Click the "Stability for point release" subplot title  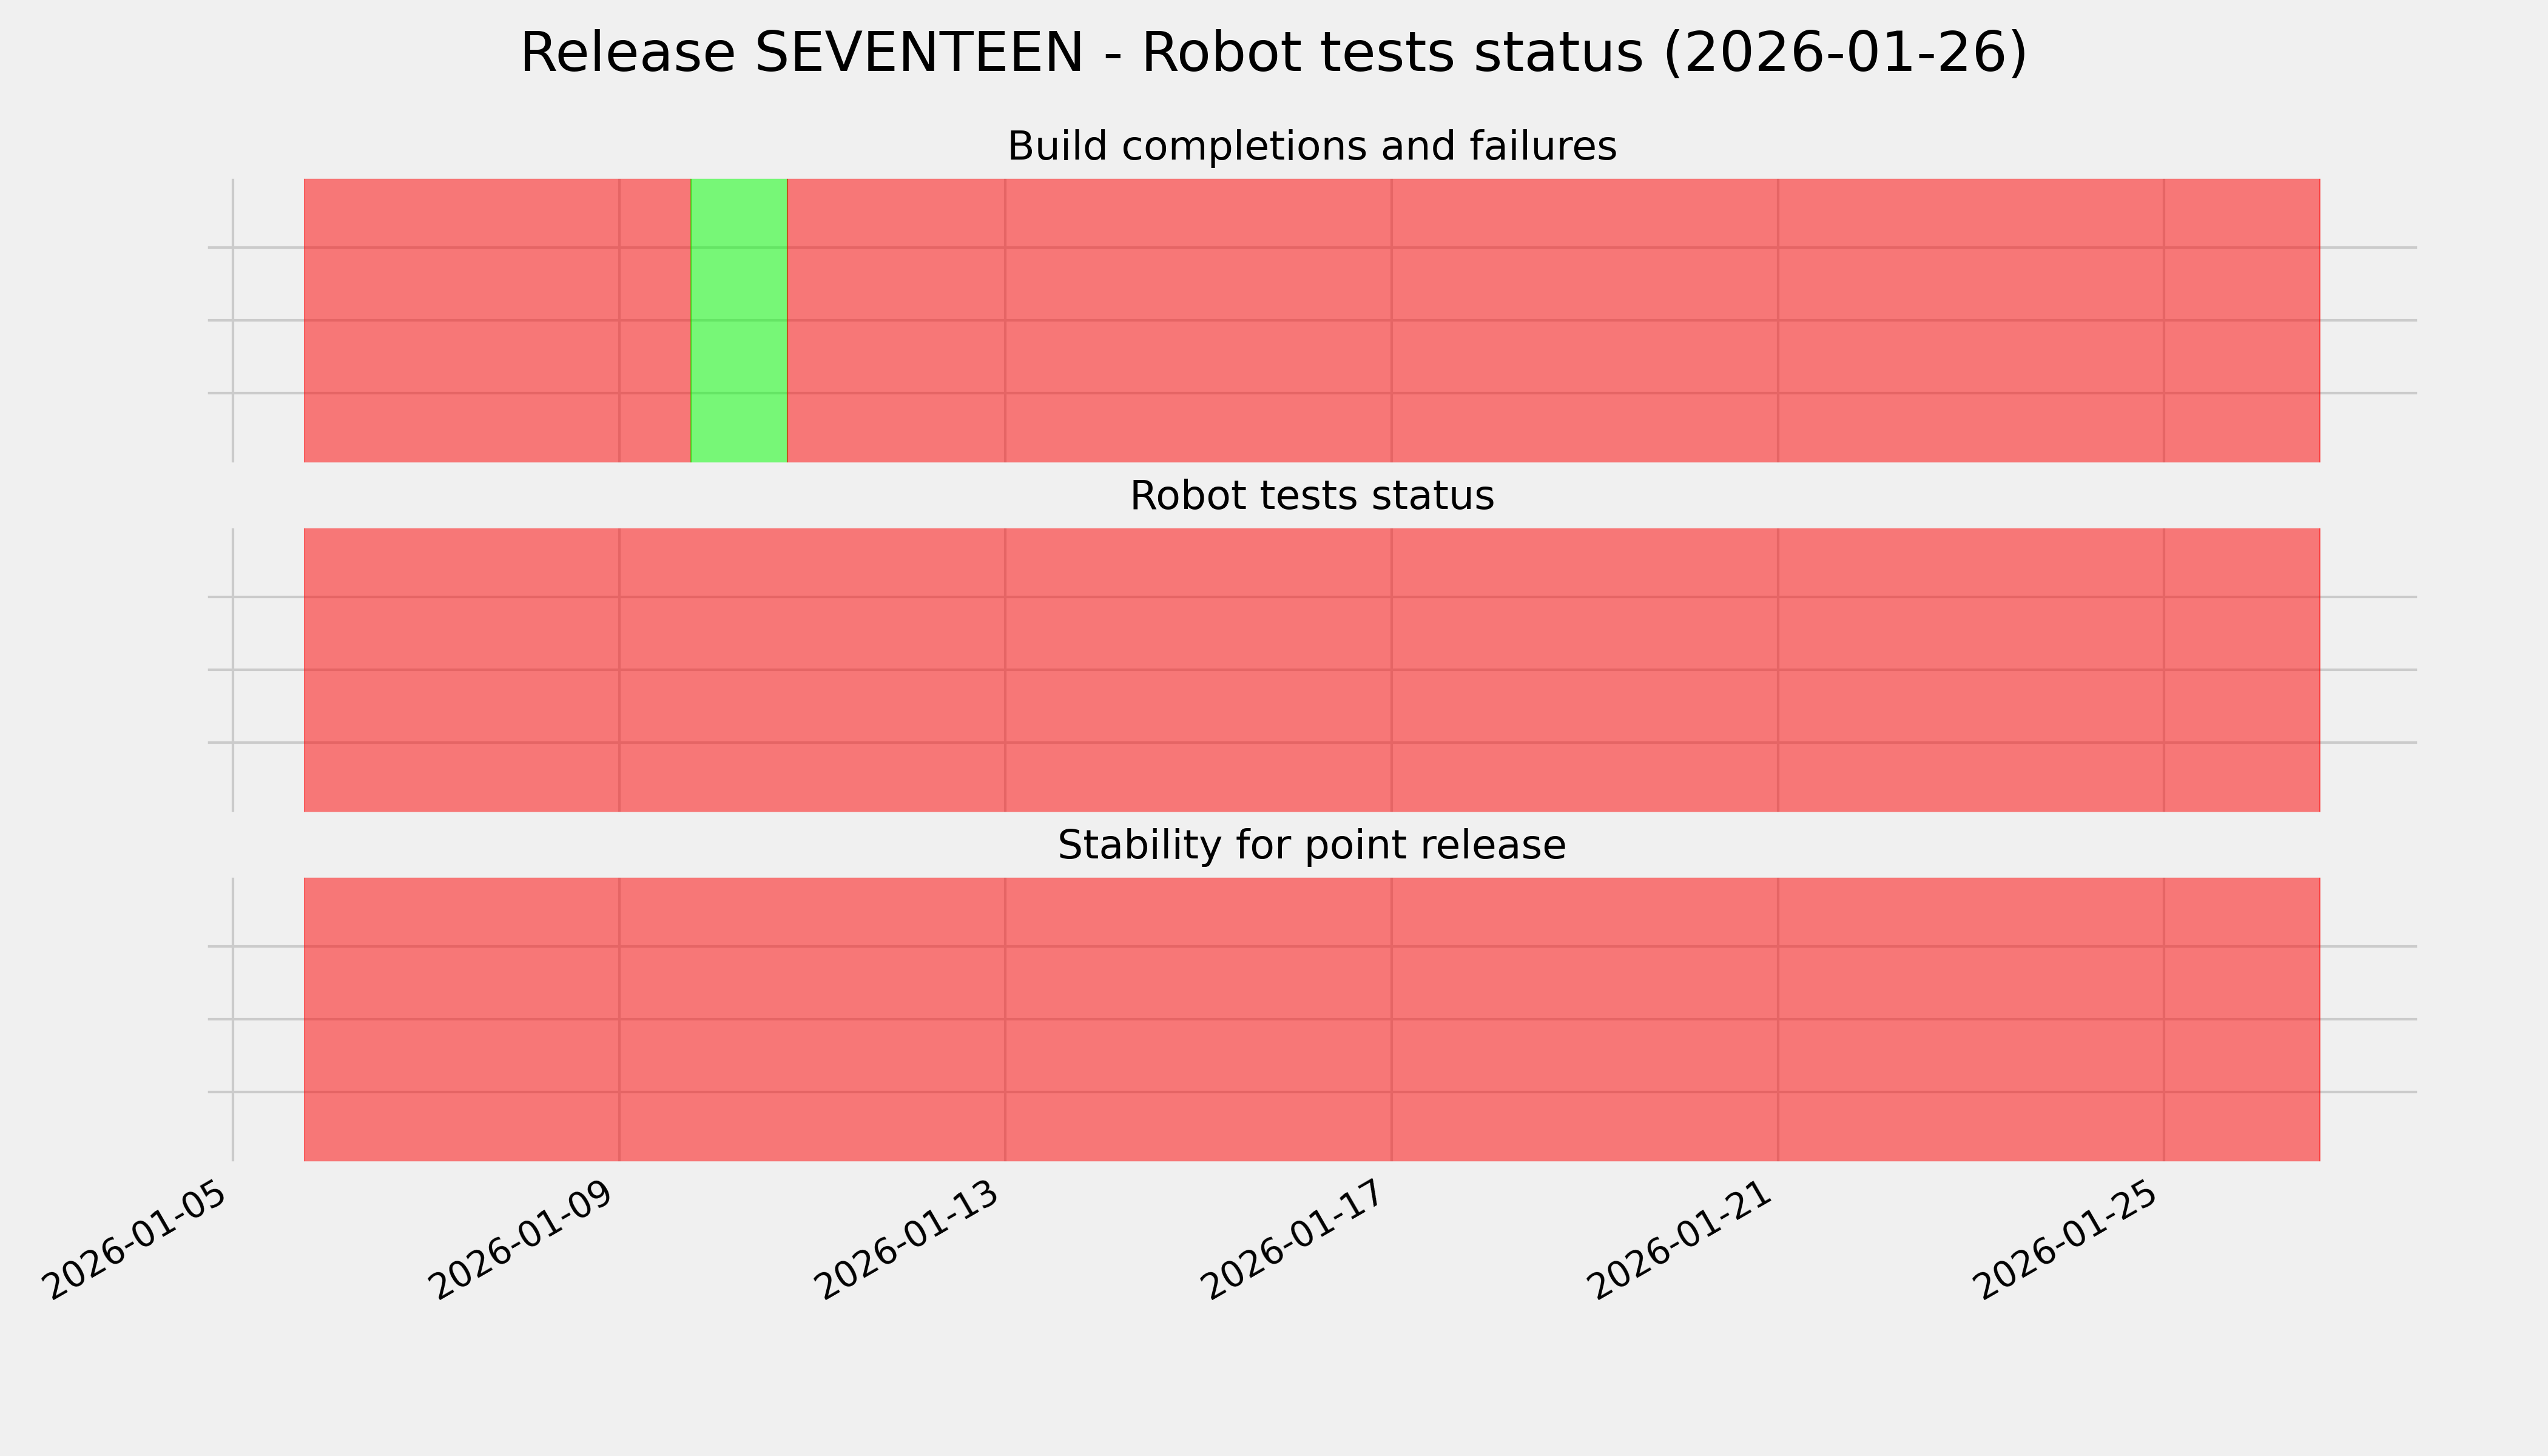click(1311, 846)
